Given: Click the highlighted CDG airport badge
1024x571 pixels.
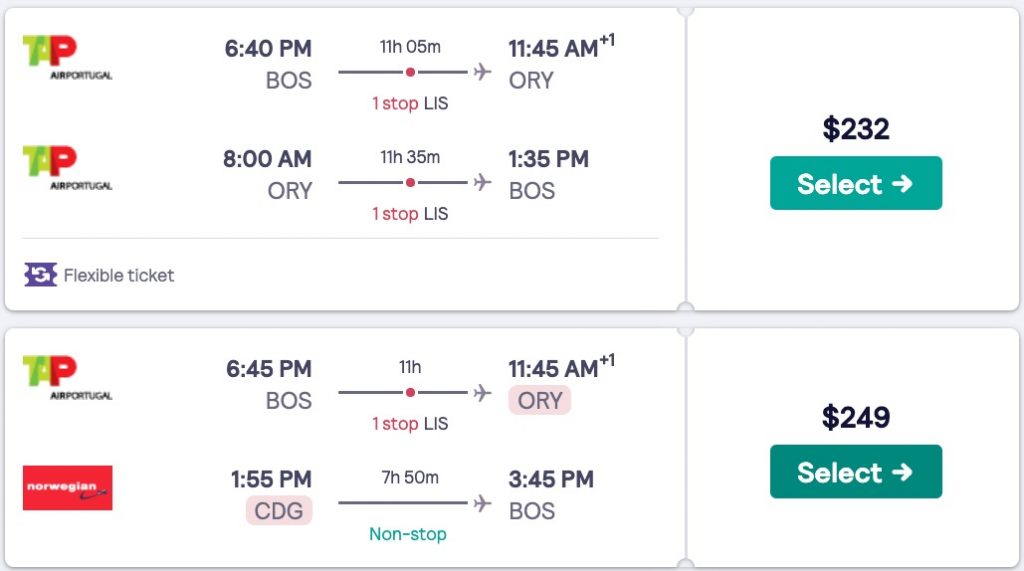Looking at the screenshot, I should pyautogui.click(x=279, y=511).
